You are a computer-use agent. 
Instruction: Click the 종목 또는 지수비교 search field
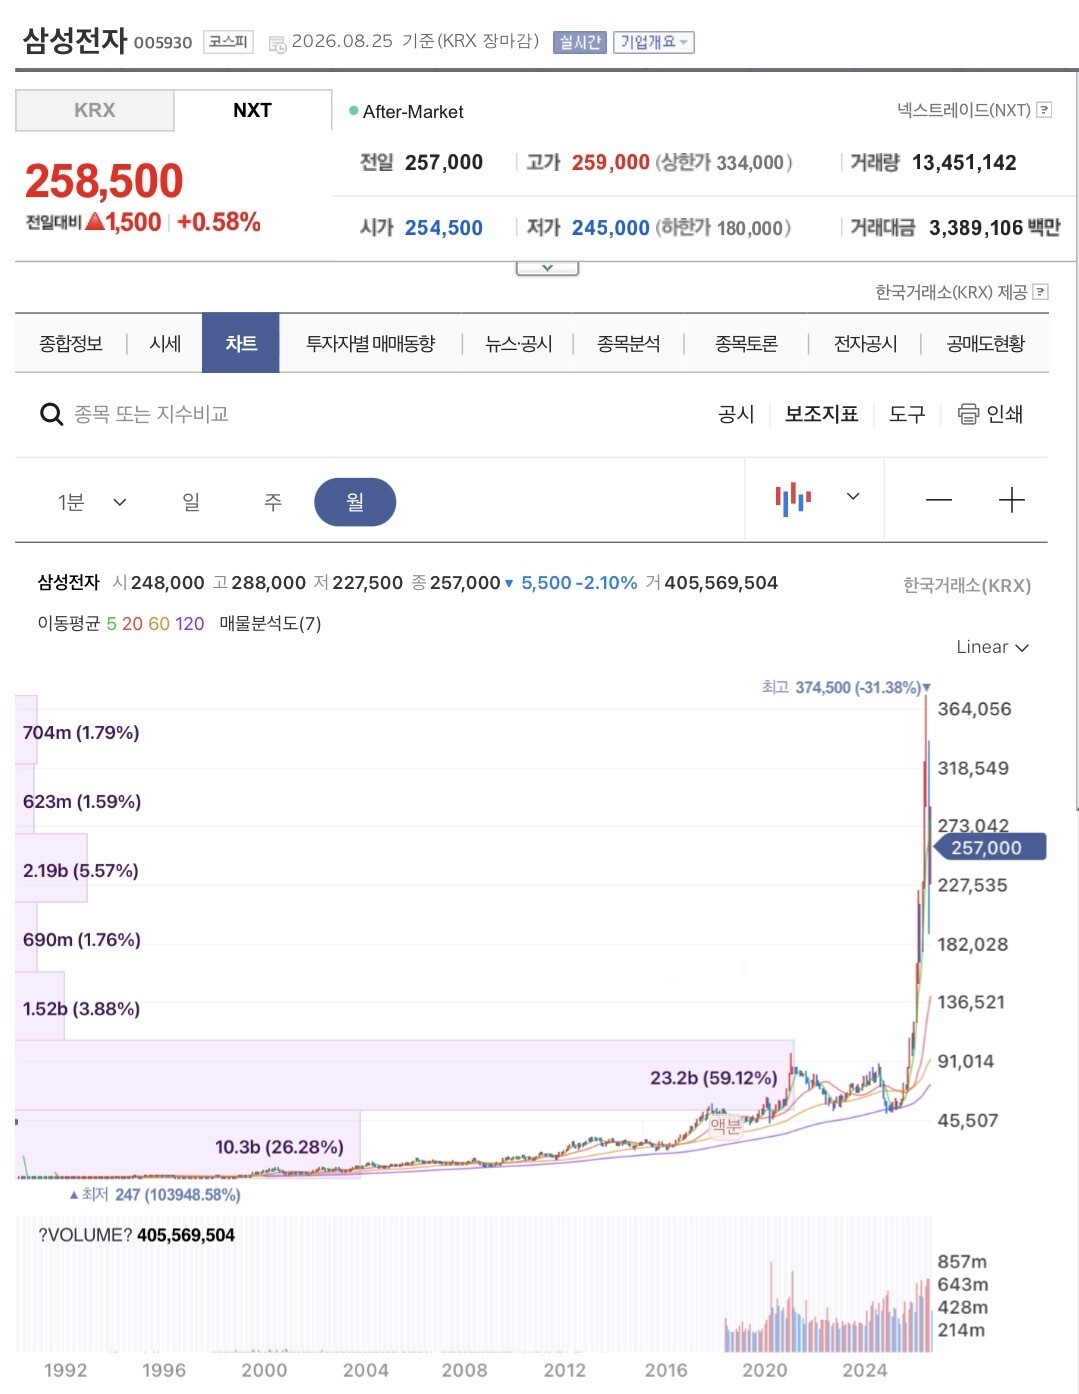click(151, 414)
